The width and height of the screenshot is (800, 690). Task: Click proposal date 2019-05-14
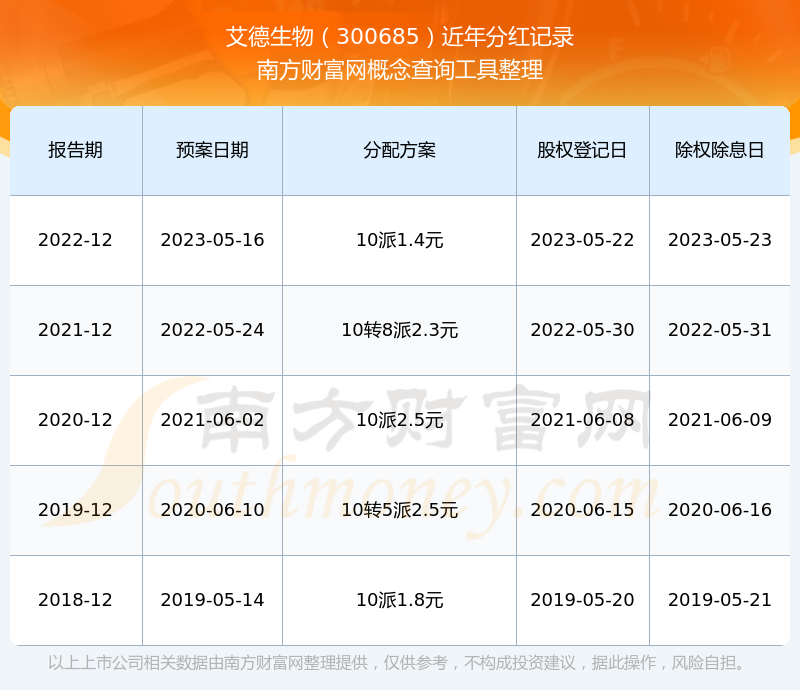point(212,600)
